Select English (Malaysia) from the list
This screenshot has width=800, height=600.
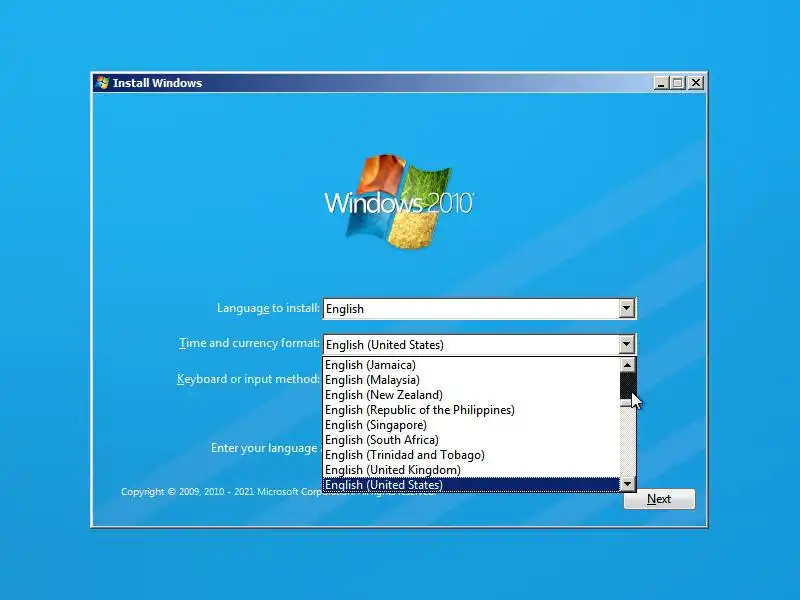tap(471, 380)
